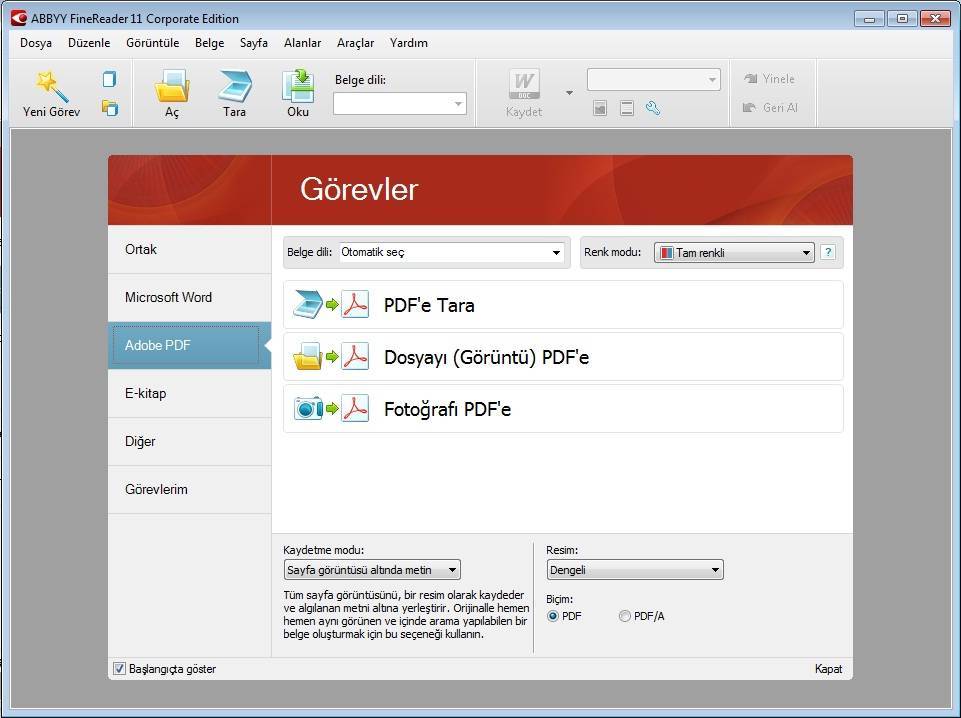Switch to the E-kitap tab
The image size is (961, 718).
(189, 393)
